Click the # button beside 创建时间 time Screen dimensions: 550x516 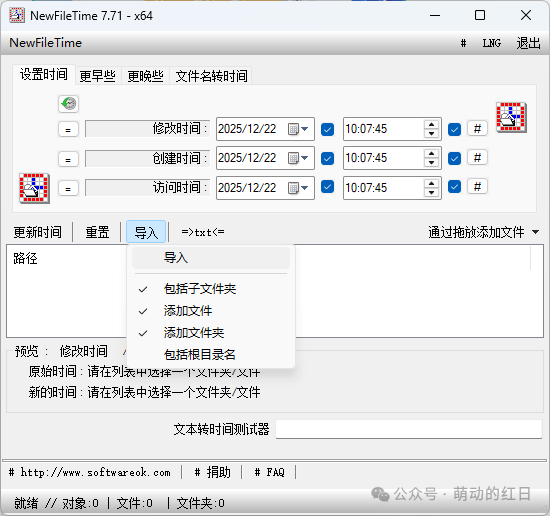[477, 158]
